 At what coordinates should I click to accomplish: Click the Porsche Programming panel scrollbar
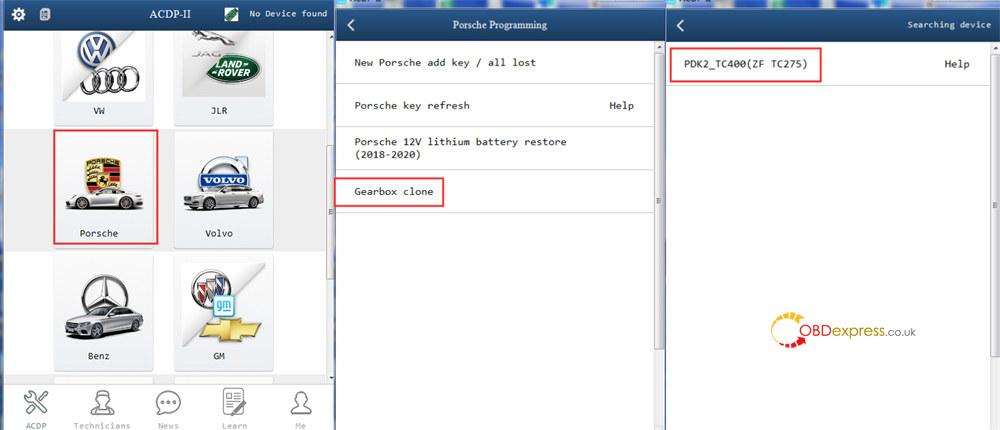[659, 201]
